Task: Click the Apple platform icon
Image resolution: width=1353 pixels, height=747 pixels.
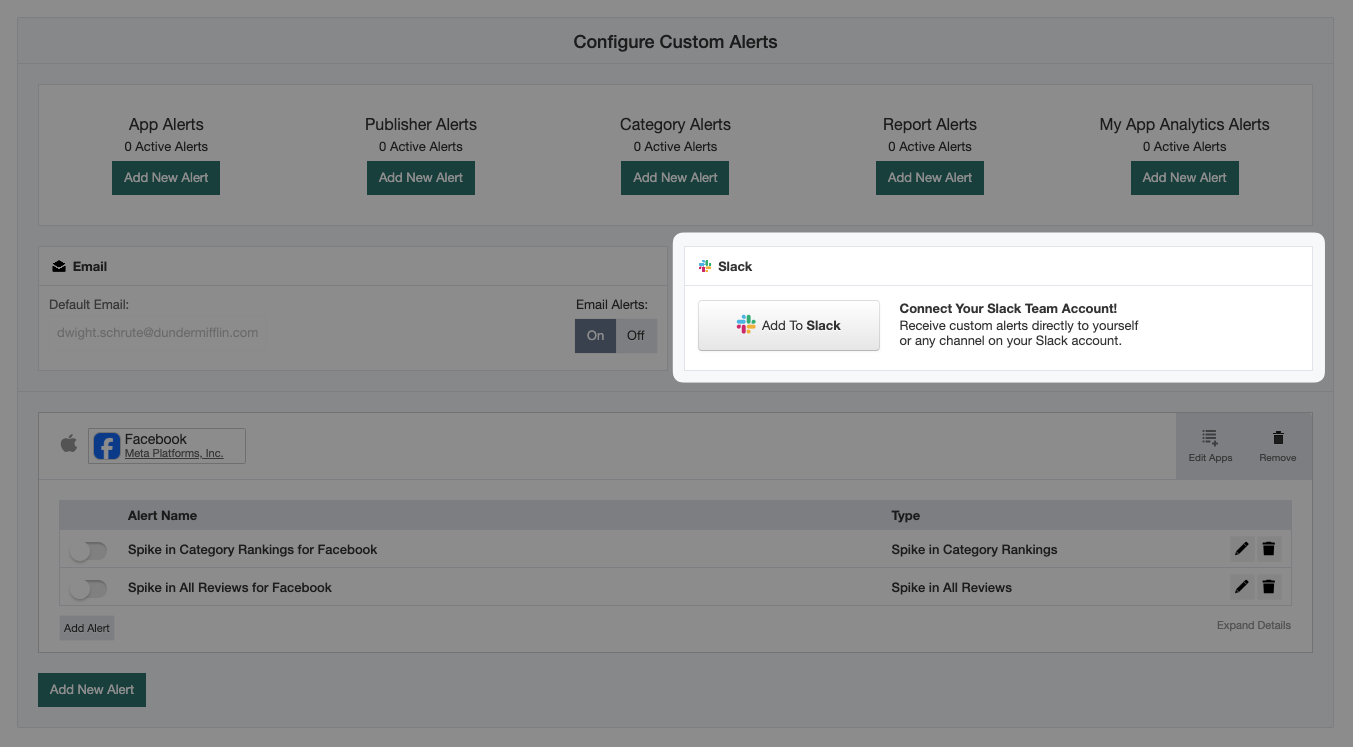Action: click(69, 443)
